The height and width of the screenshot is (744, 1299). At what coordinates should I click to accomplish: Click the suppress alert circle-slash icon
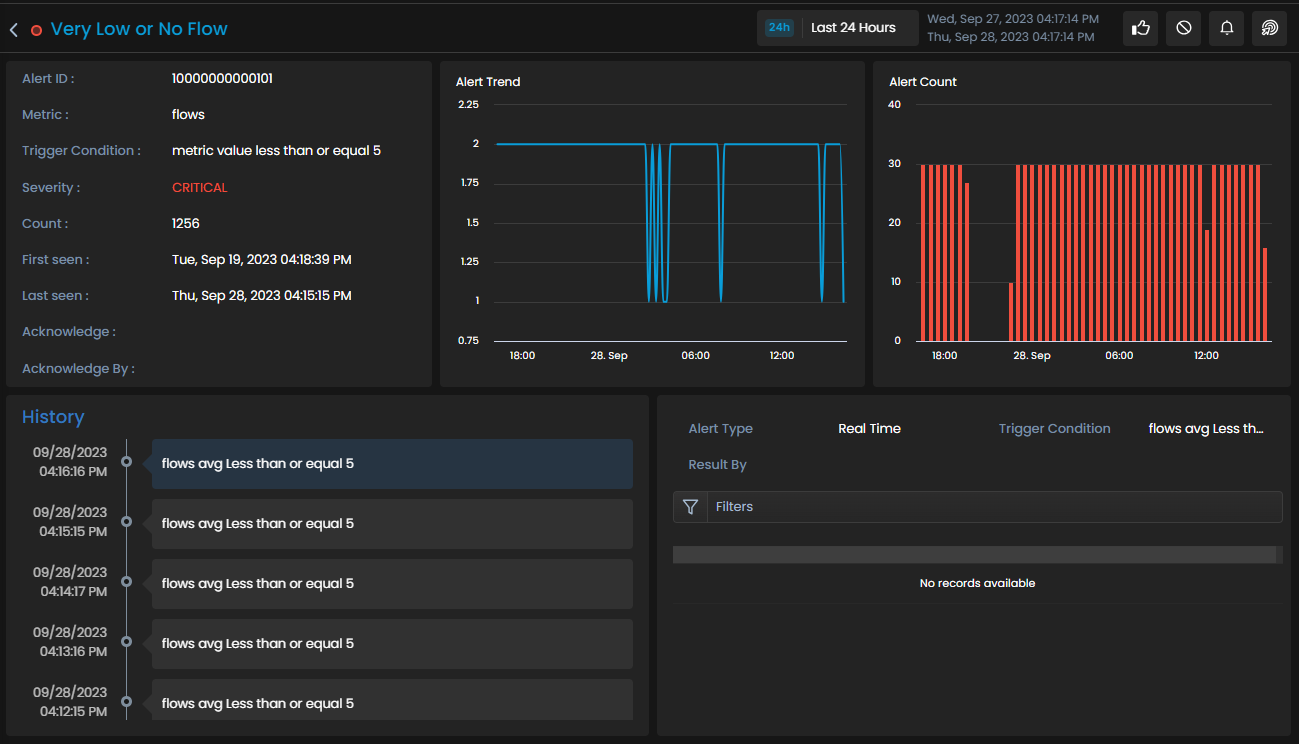point(1183,28)
